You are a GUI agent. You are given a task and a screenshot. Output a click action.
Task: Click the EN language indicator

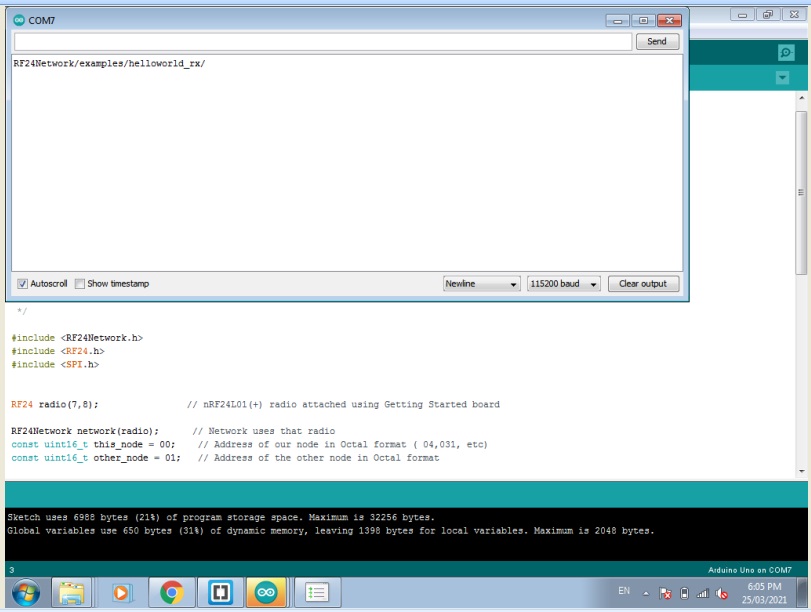click(x=624, y=591)
